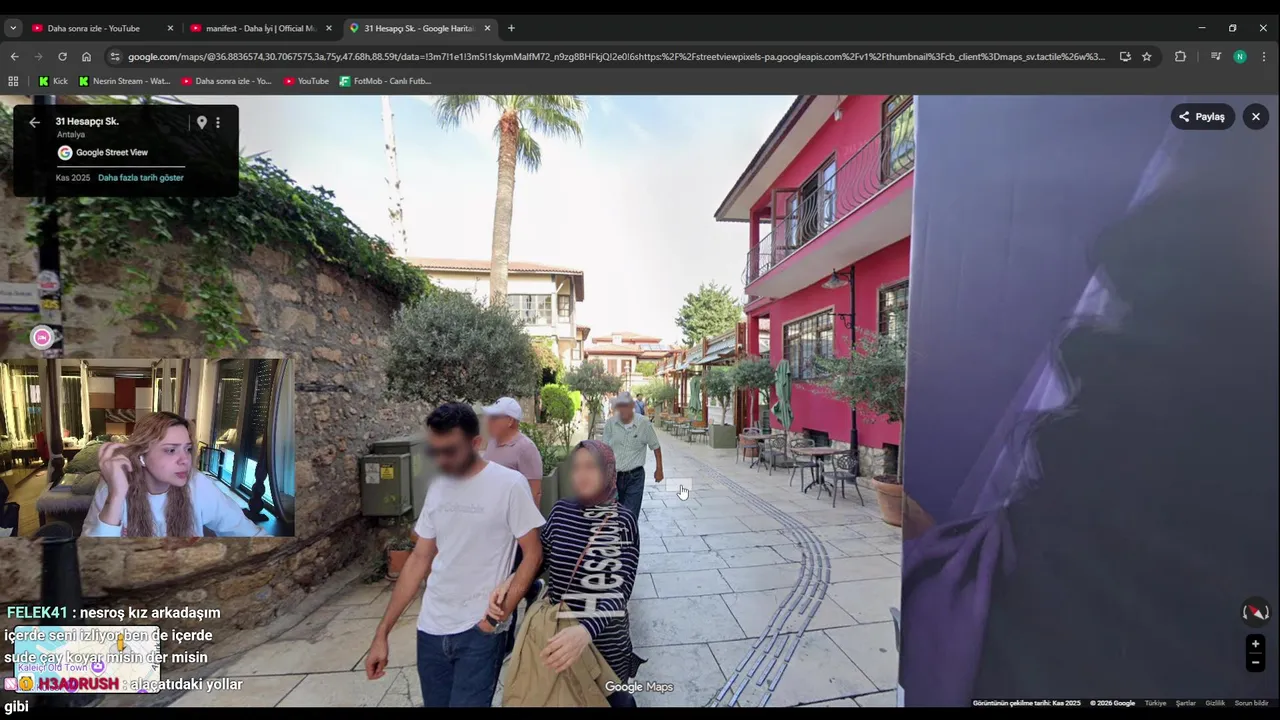Open the 'Daha sonra izle' bookmark
The height and width of the screenshot is (720, 1280).
click(x=226, y=81)
